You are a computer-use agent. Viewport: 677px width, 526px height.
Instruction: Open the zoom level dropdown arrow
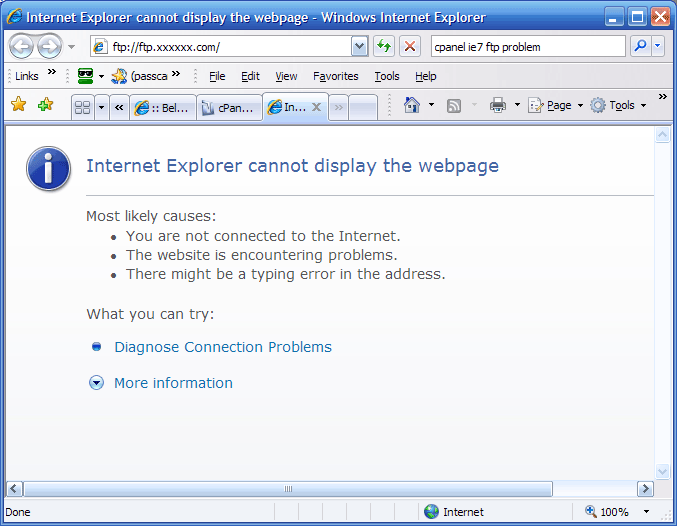pyautogui.click(x=646, y=512)
